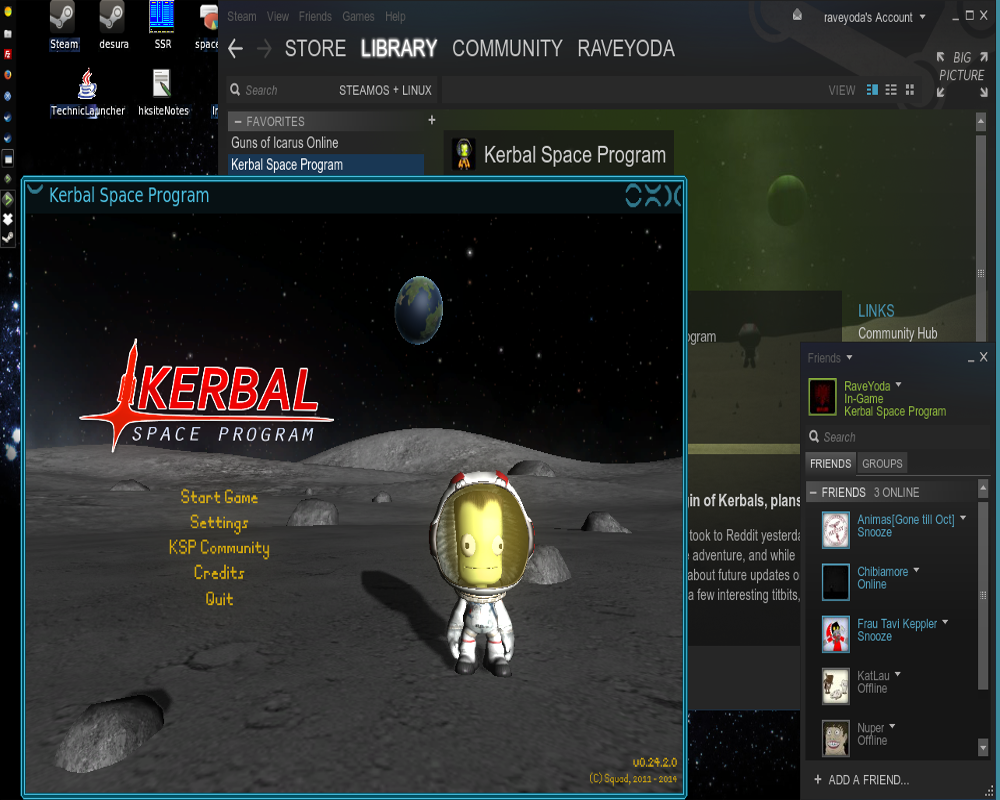Click Chibiamore's avatar
Image resolution: width=1000 pixels, height=800 pixels.
tap(835, 582)
